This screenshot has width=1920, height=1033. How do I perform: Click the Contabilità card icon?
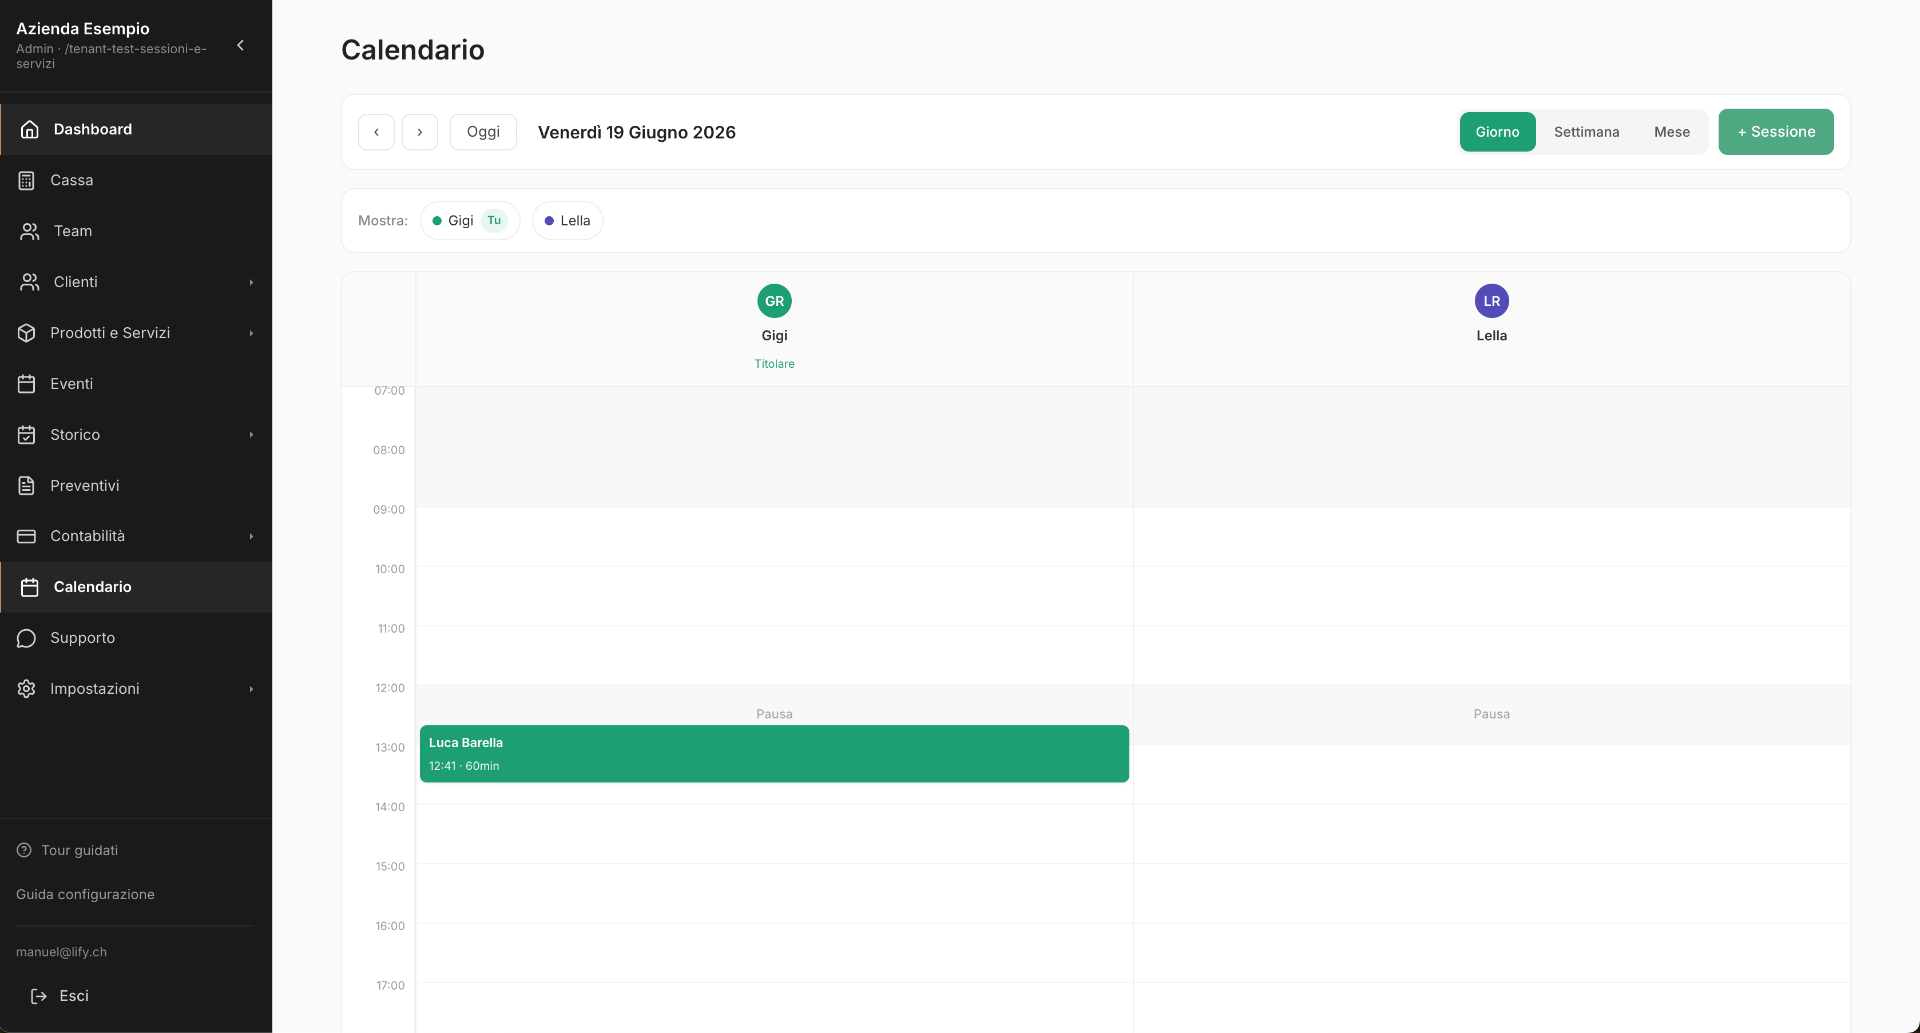tap(27, 536)
